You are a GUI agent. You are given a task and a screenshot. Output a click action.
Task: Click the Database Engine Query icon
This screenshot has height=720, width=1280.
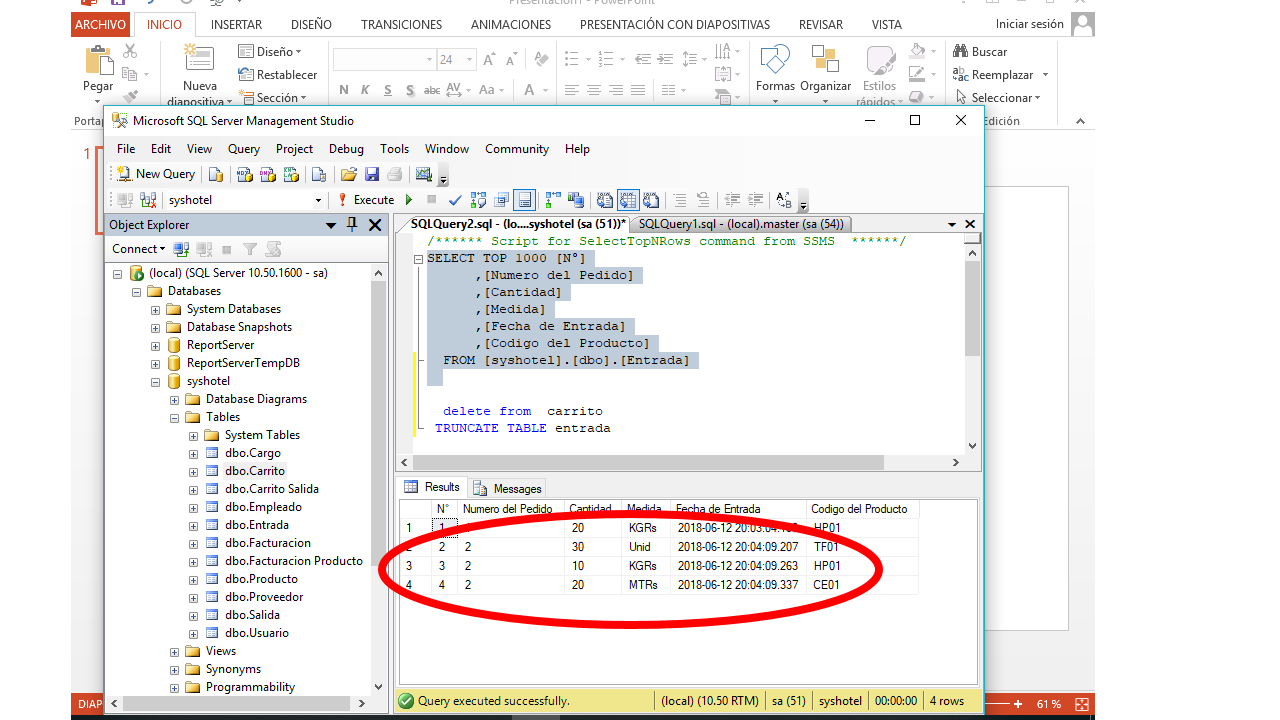(x=216, y=174)
